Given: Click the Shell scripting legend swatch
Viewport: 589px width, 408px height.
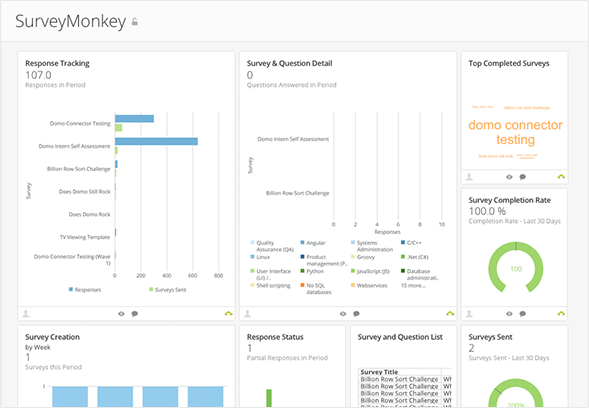Looking at the screenshot, I should tap(252, 285).
